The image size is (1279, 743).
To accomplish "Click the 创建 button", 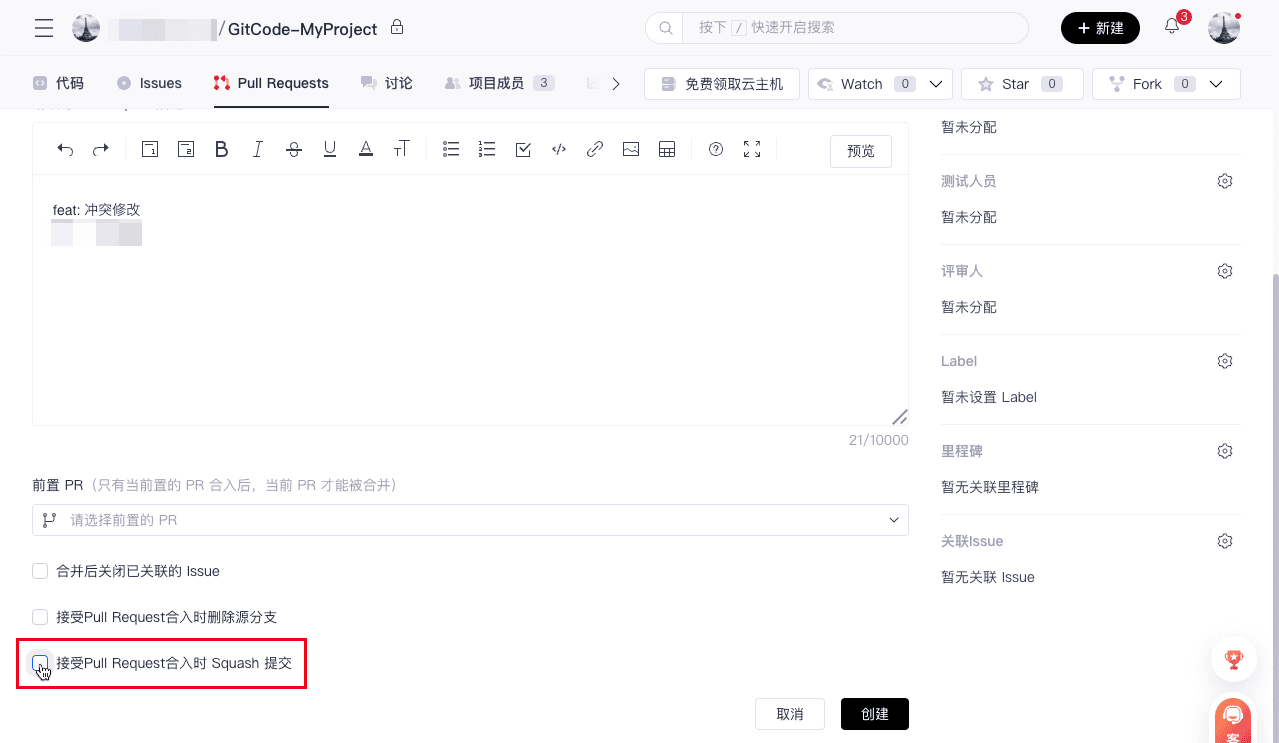I will tap(874, 714).
